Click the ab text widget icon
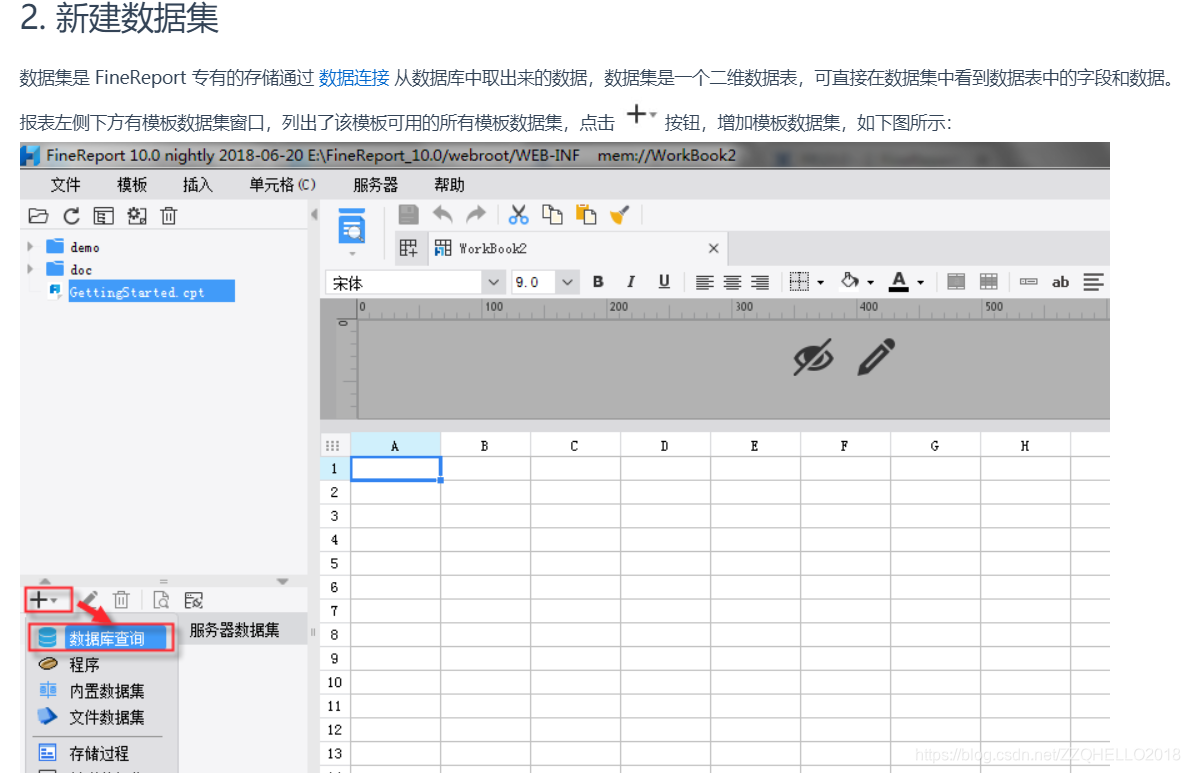The width and height of the screenshot is (1190, 773). (x=1060, y=282)
